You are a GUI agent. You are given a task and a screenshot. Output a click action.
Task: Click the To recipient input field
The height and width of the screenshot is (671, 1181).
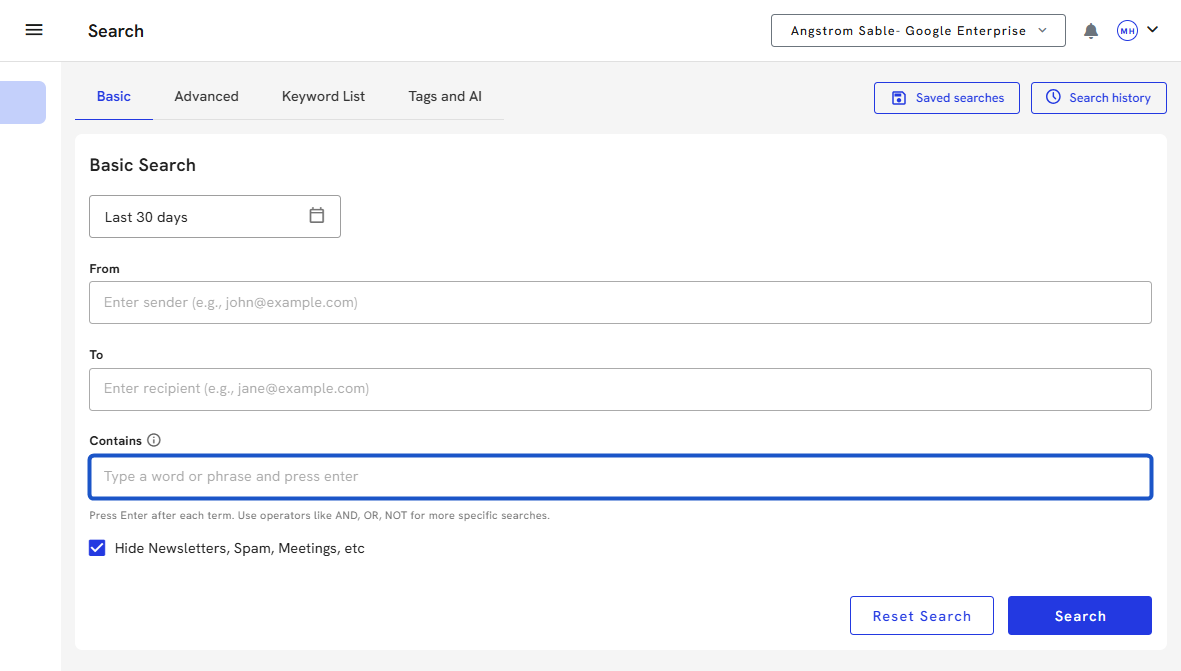click(x=620, y=389)
